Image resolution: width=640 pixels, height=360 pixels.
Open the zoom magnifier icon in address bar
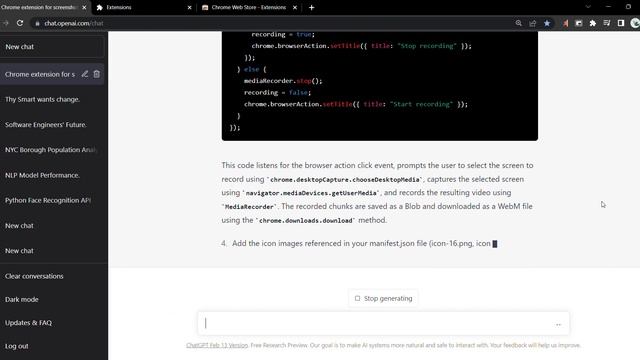click(518, 23)
